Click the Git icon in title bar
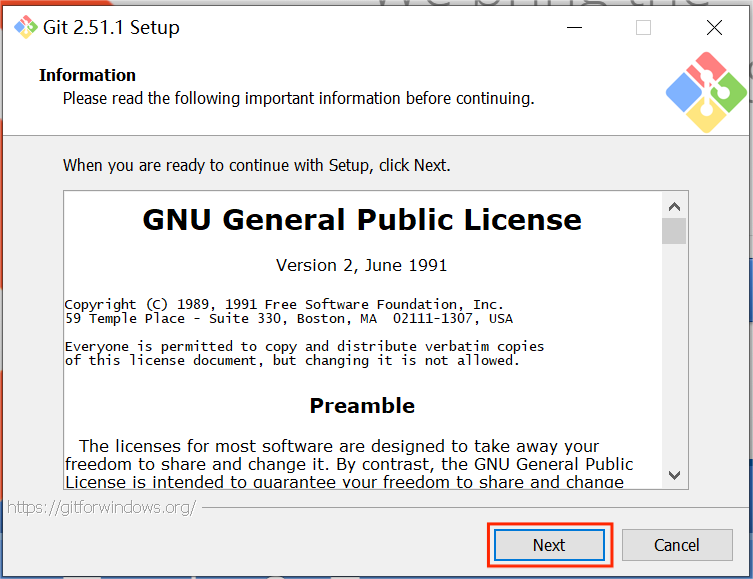753x579 pixels. pyautogui.click(x=25, y=27)
